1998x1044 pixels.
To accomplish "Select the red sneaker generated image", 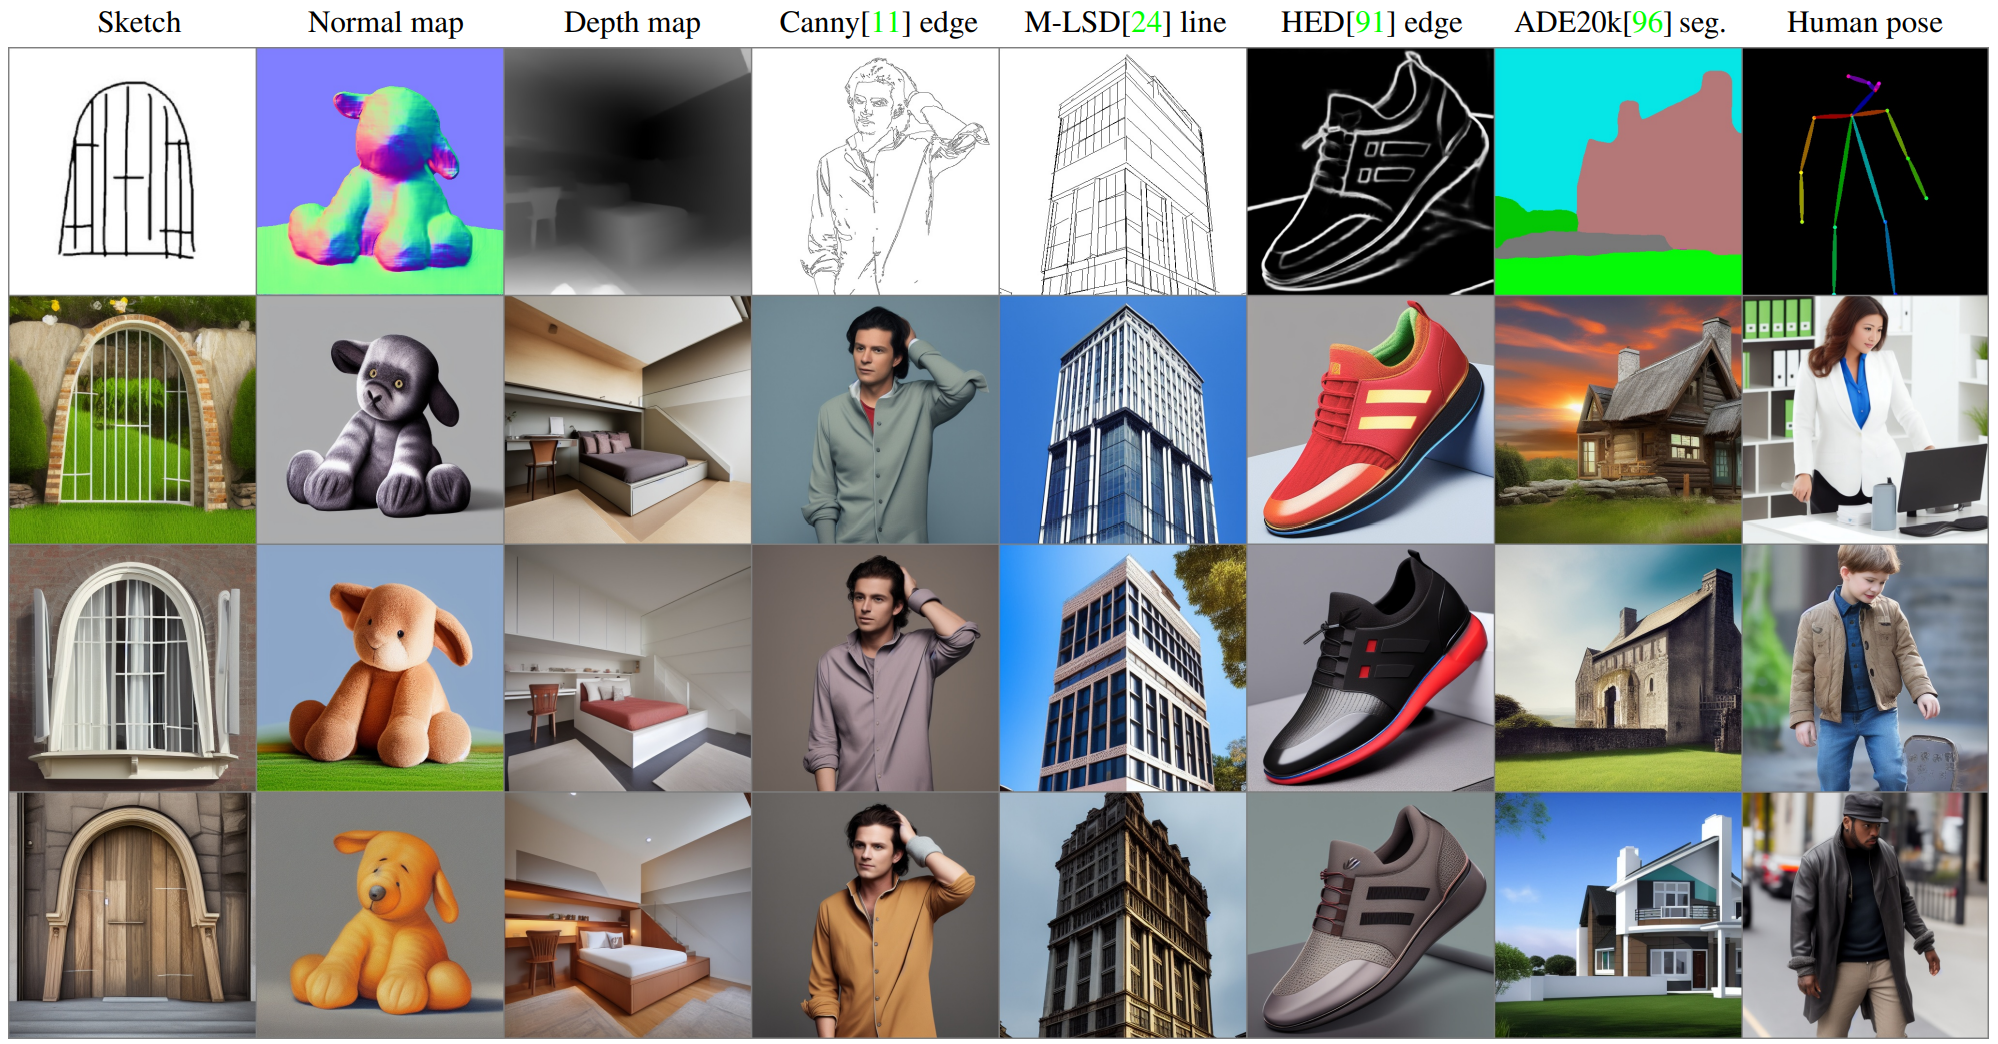I will [1370, 420].
